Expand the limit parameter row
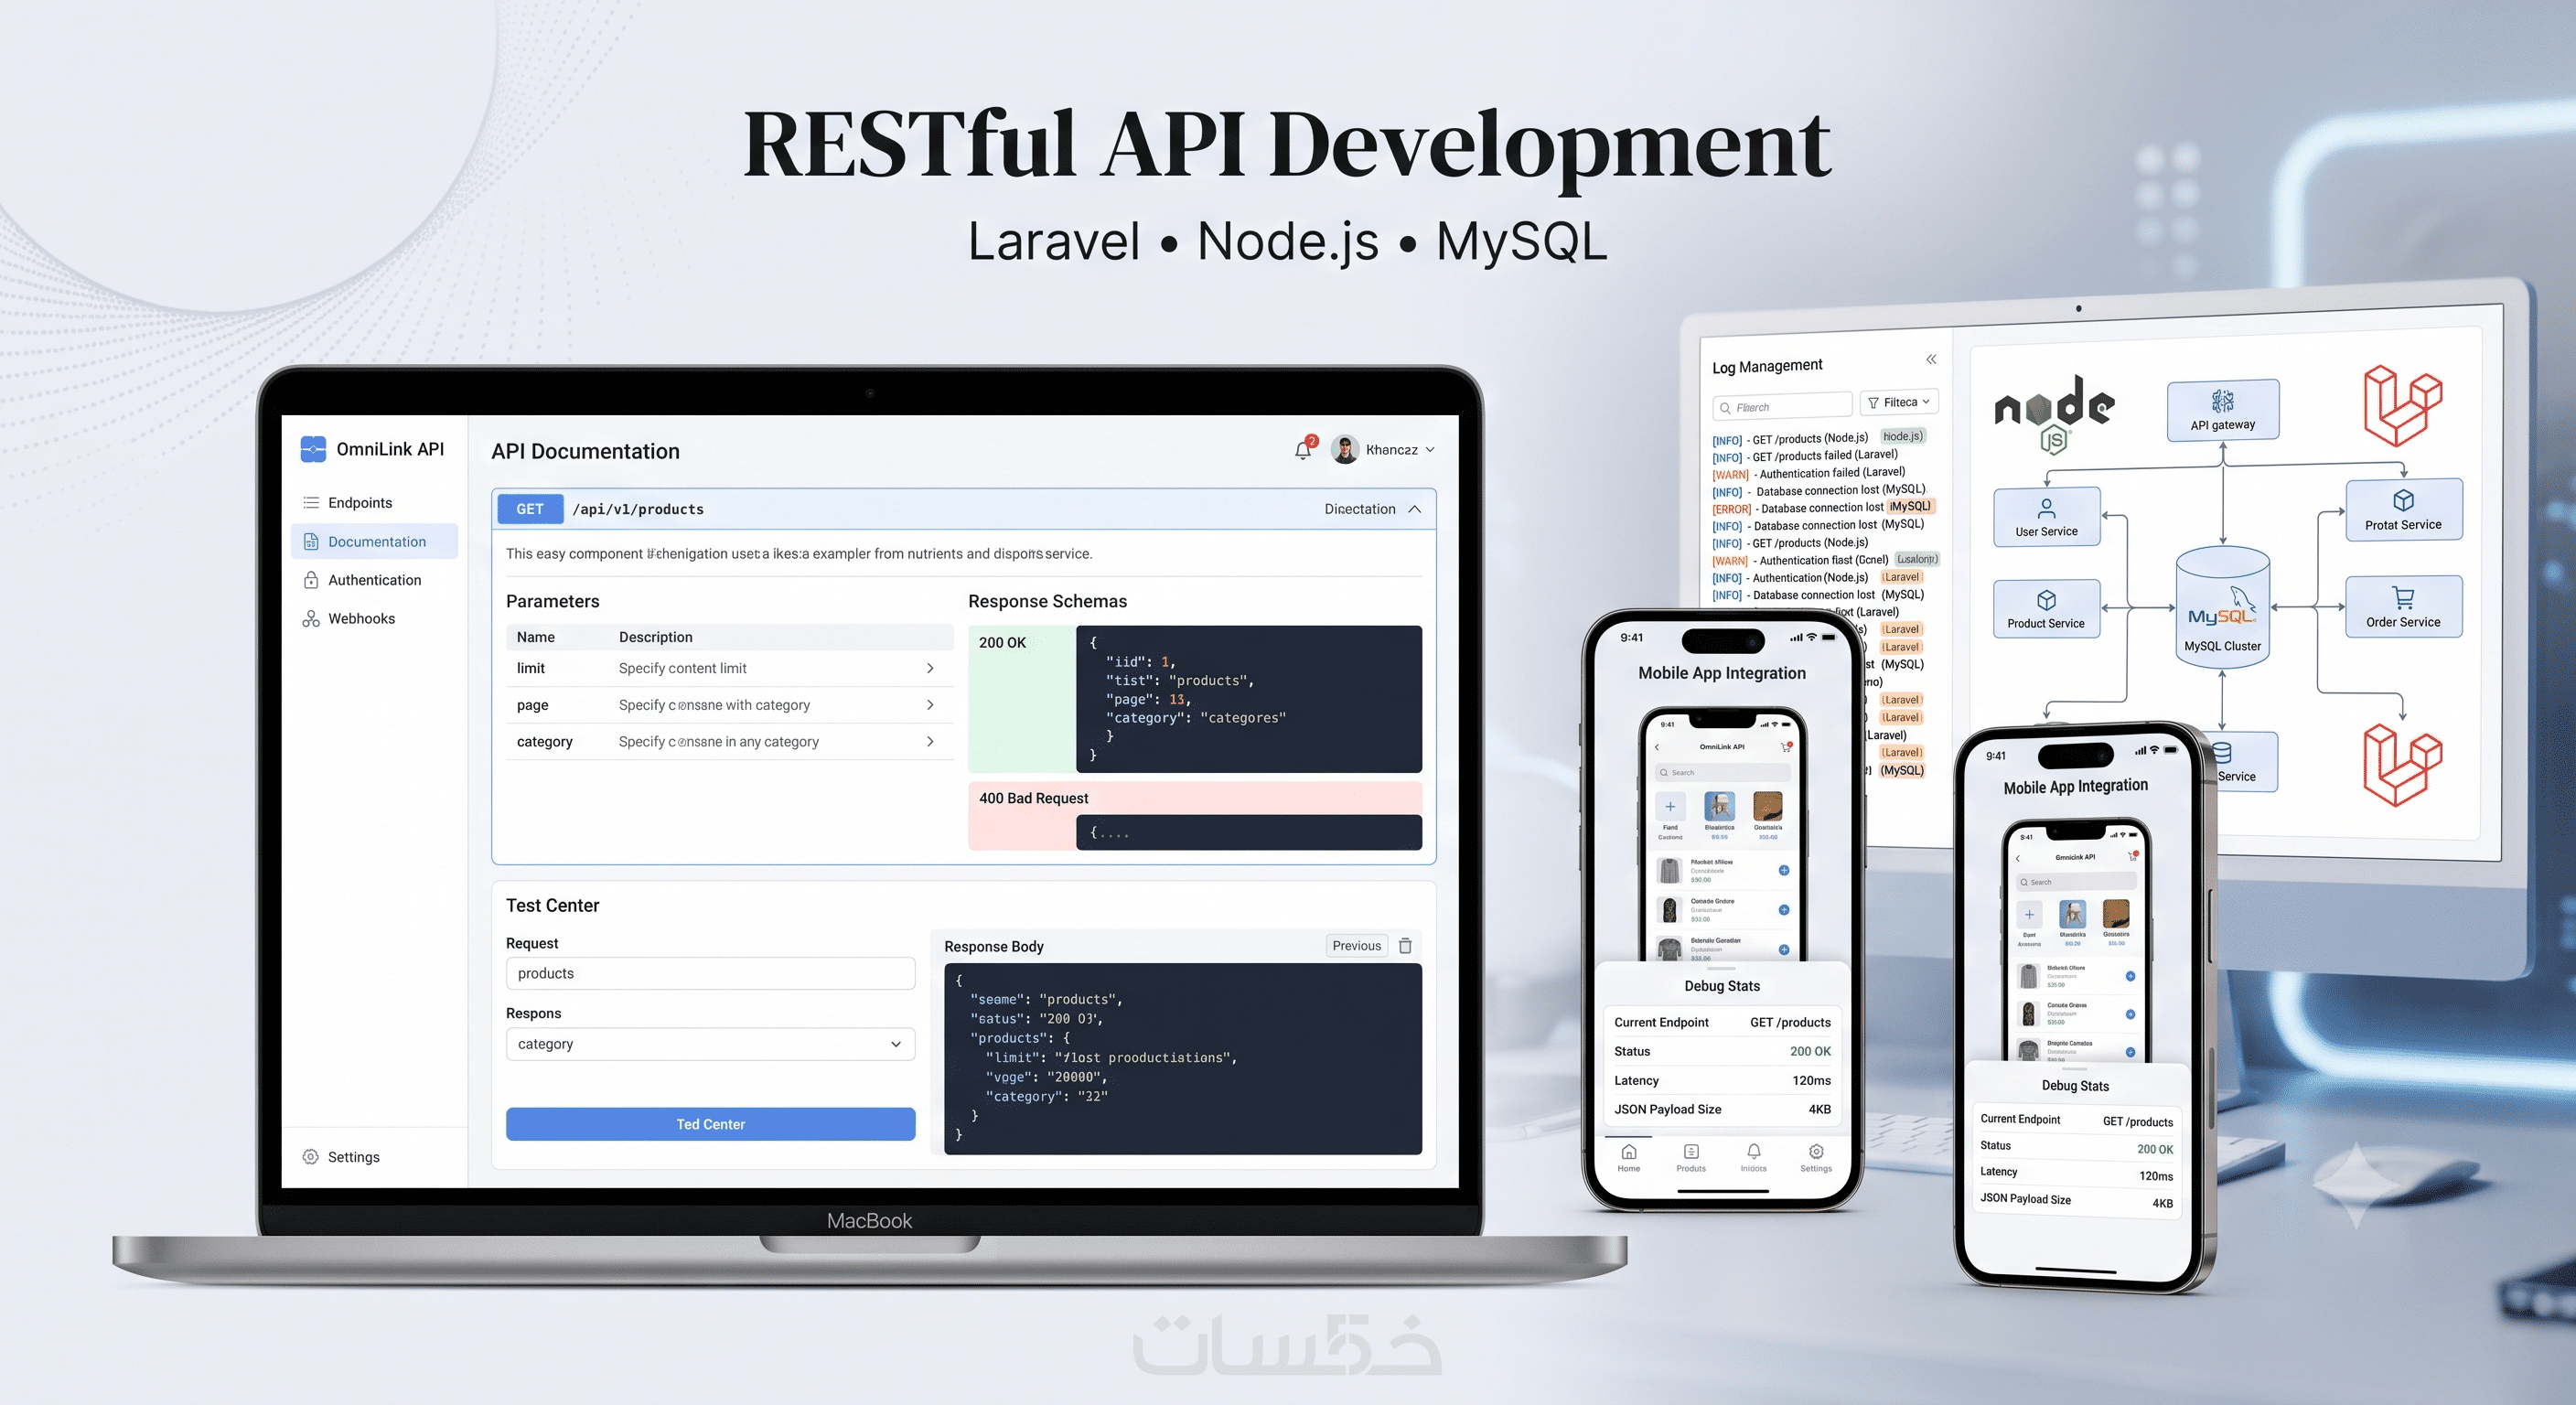 click(x=729, y=668)
